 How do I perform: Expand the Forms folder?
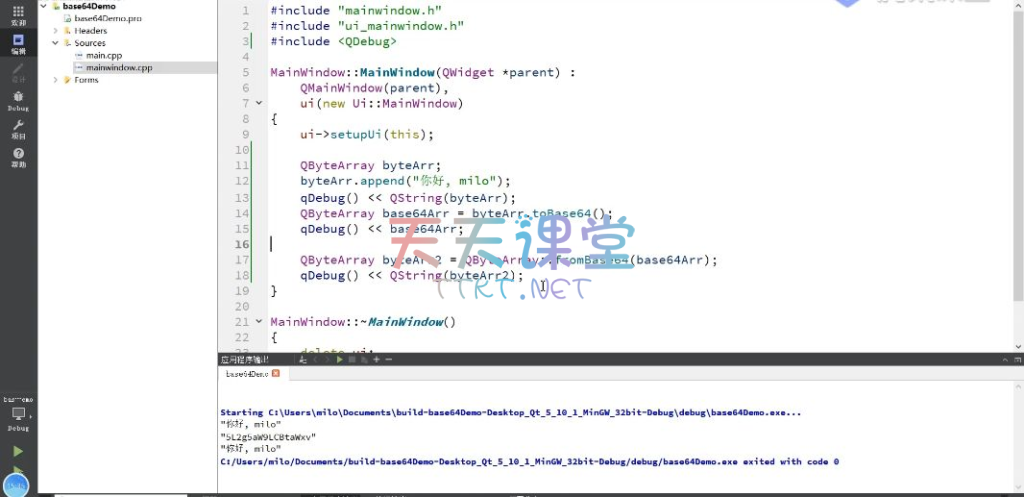(x=56, y=80)
